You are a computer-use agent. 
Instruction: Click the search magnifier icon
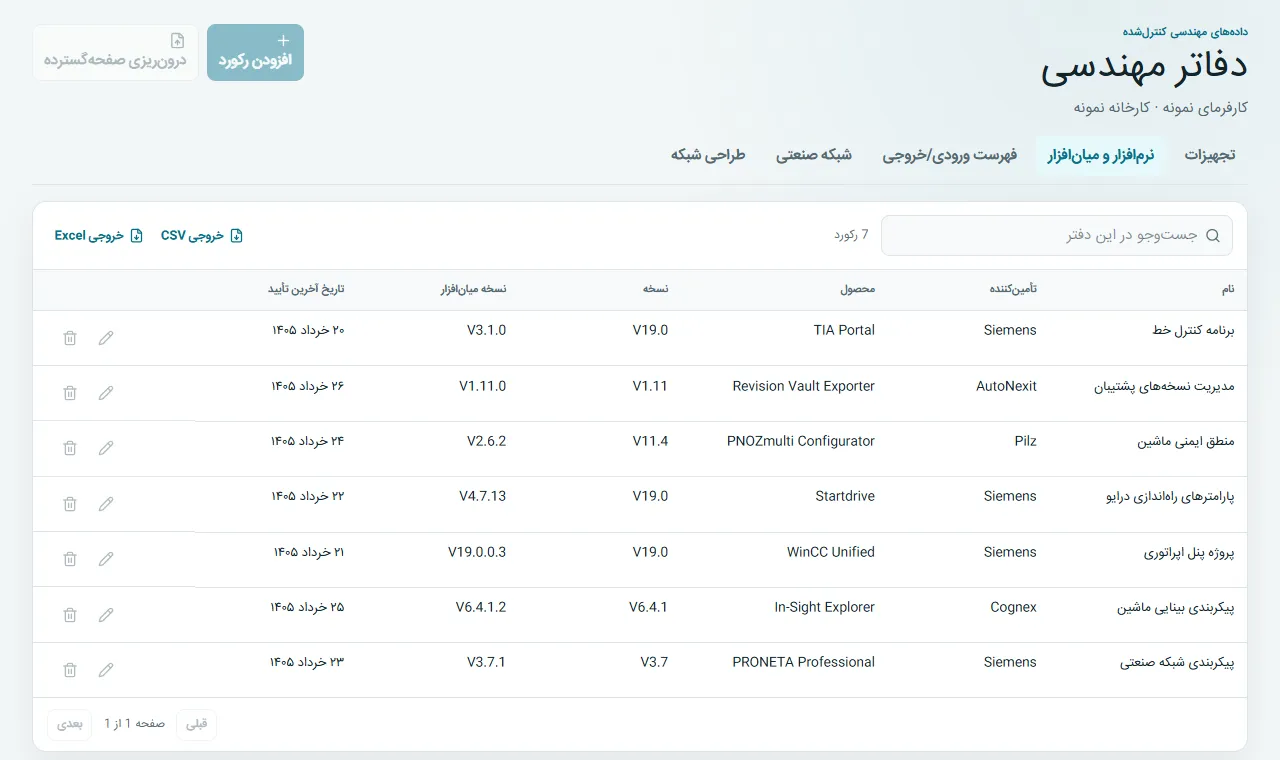point(1213,236)
